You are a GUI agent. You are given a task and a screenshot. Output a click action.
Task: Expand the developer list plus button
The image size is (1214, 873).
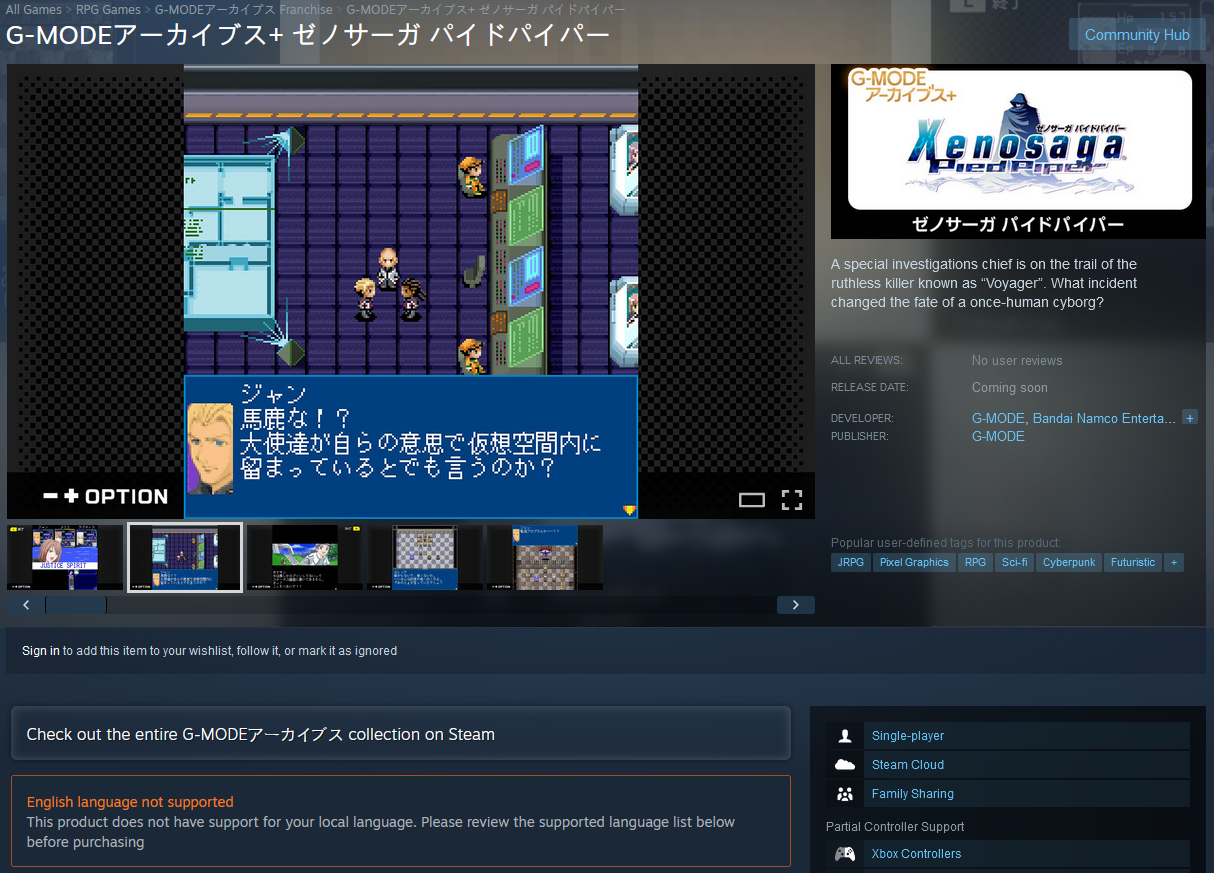[1189, 417]
